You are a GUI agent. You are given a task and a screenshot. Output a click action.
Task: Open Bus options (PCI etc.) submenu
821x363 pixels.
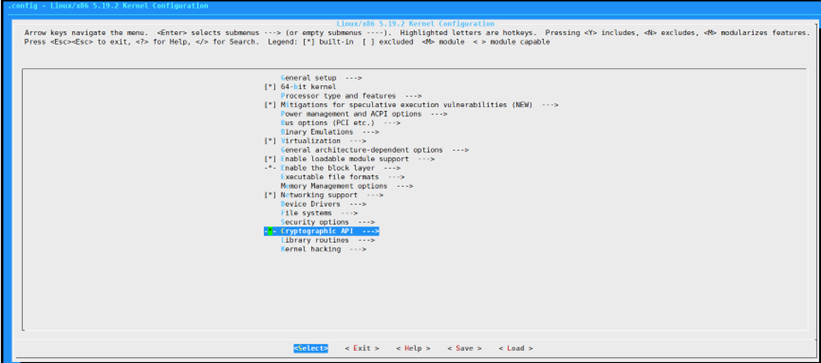(x=340, y=123)
